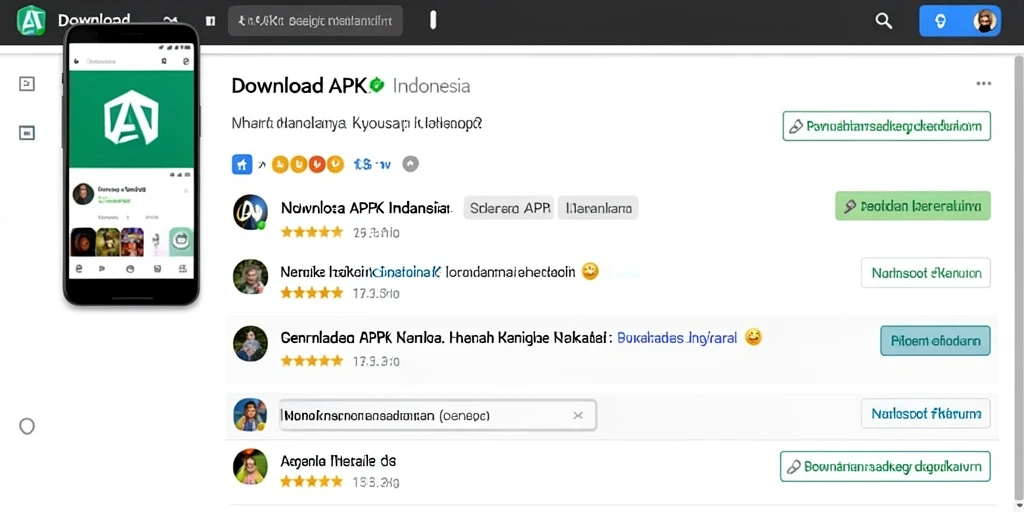
Task: Select the first sidebar panel icon
Action: [x=27, y=84]
